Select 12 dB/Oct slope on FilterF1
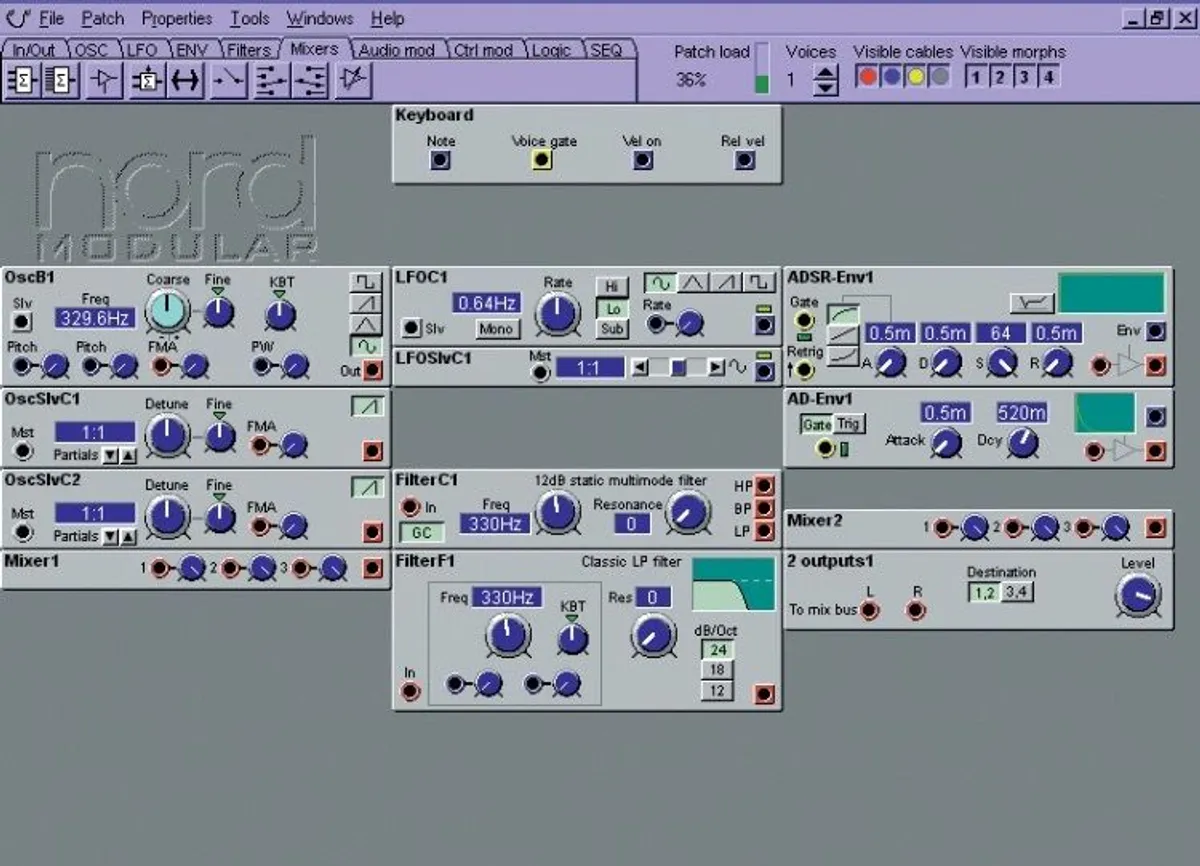Viewport: 1200px width, 866px height. pyautogui.click(x=717, y=690)
